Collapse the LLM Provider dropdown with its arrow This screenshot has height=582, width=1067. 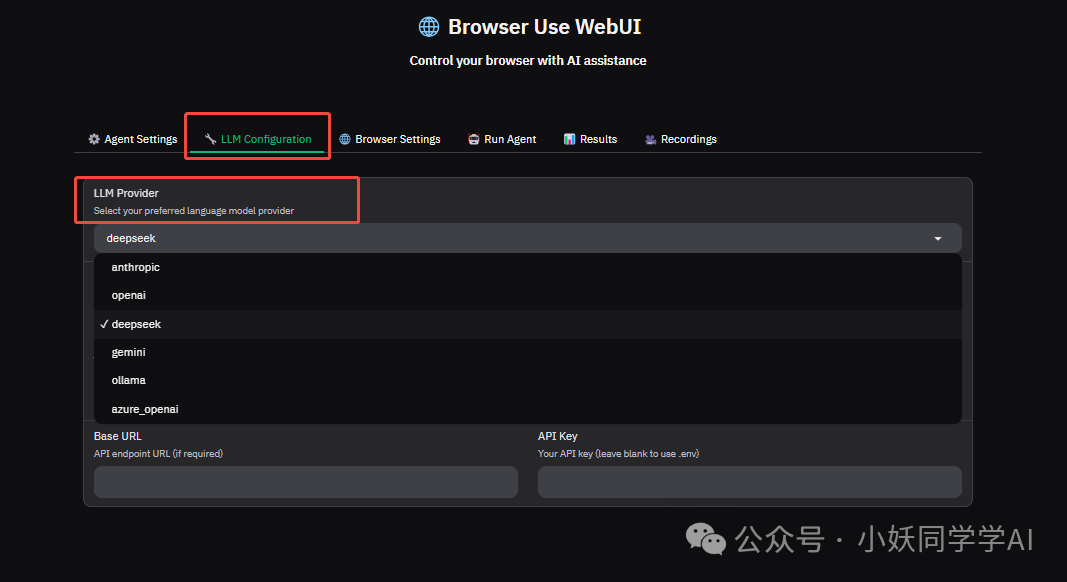point(938,238)
